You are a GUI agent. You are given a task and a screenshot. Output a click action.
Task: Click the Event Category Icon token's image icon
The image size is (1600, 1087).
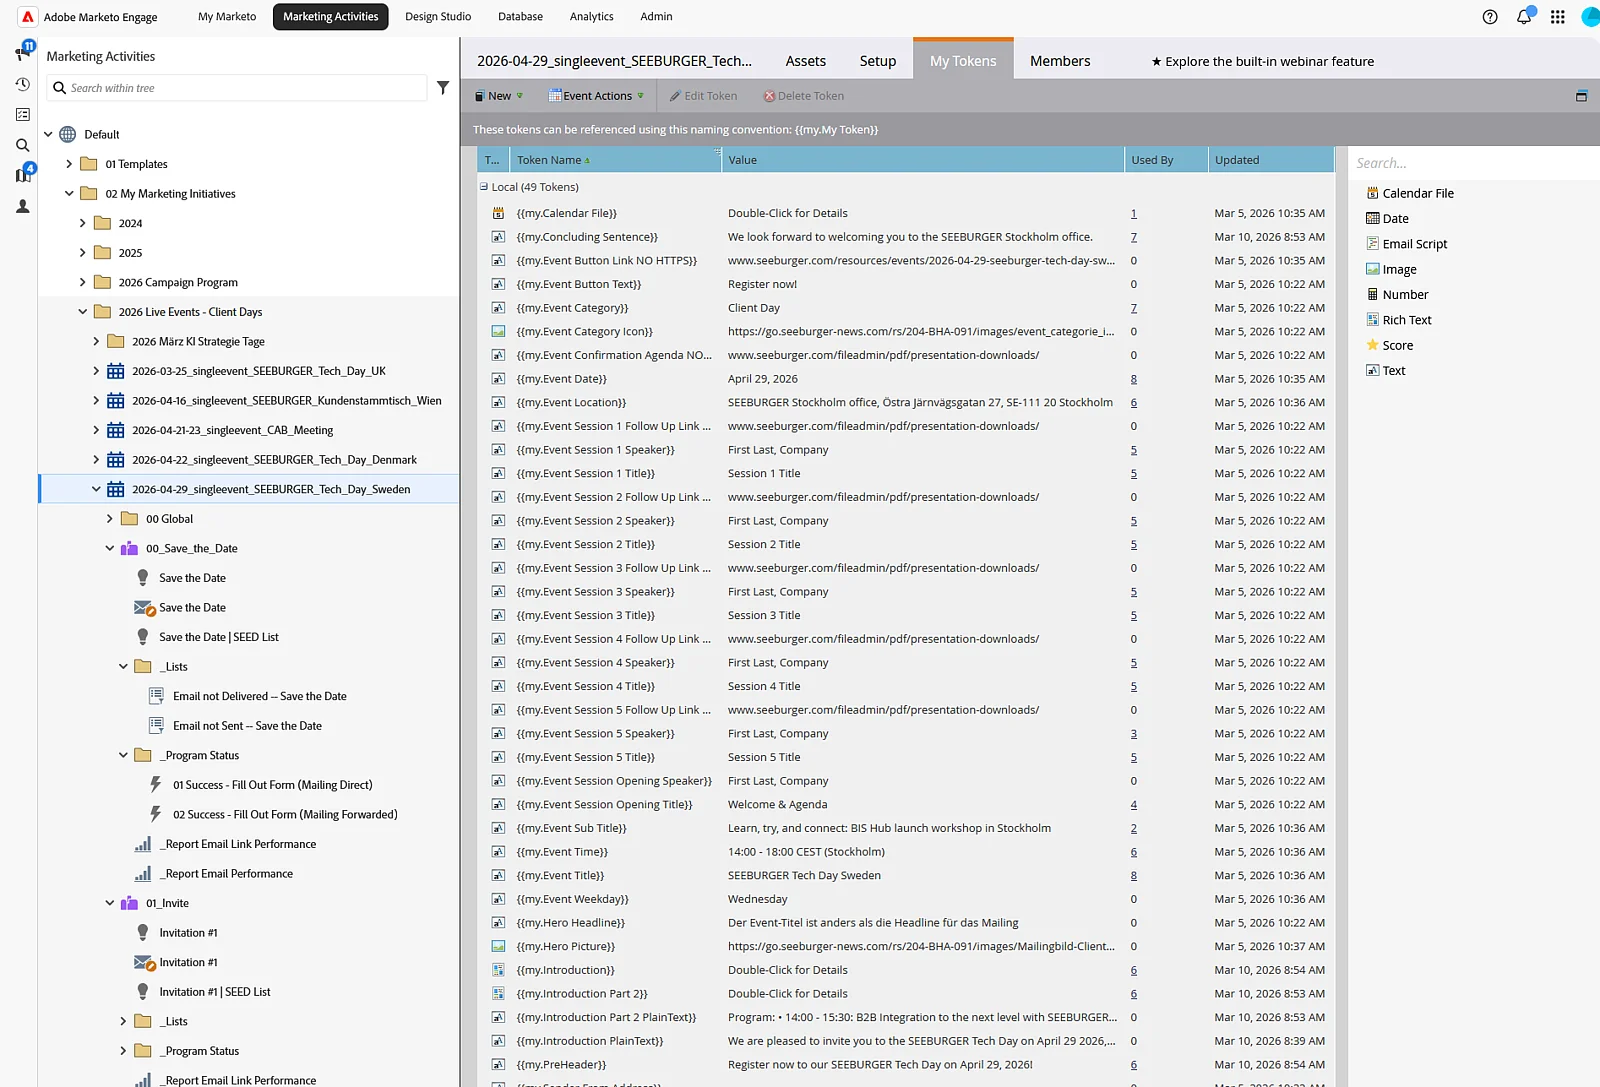point(498,332)
